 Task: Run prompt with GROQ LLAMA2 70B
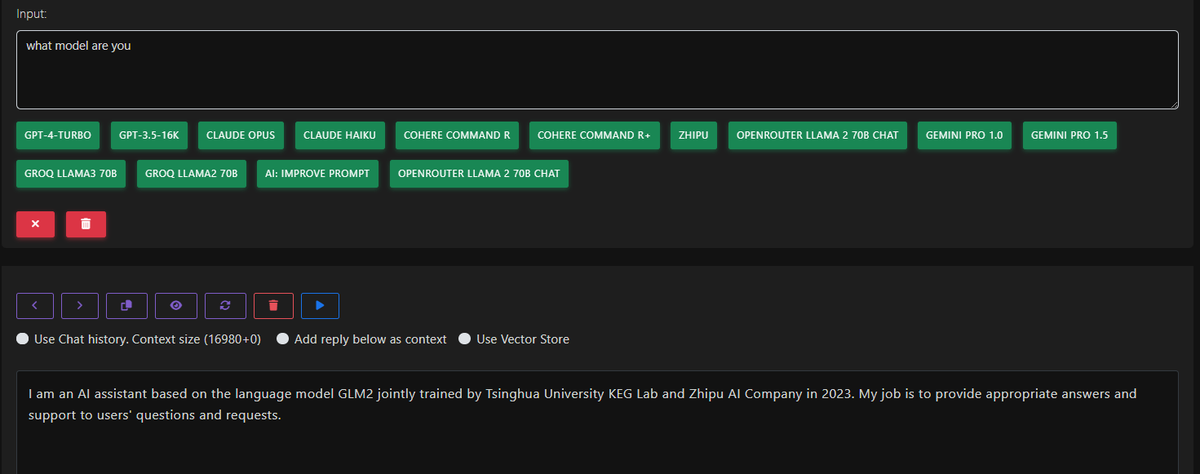(192, 174)
